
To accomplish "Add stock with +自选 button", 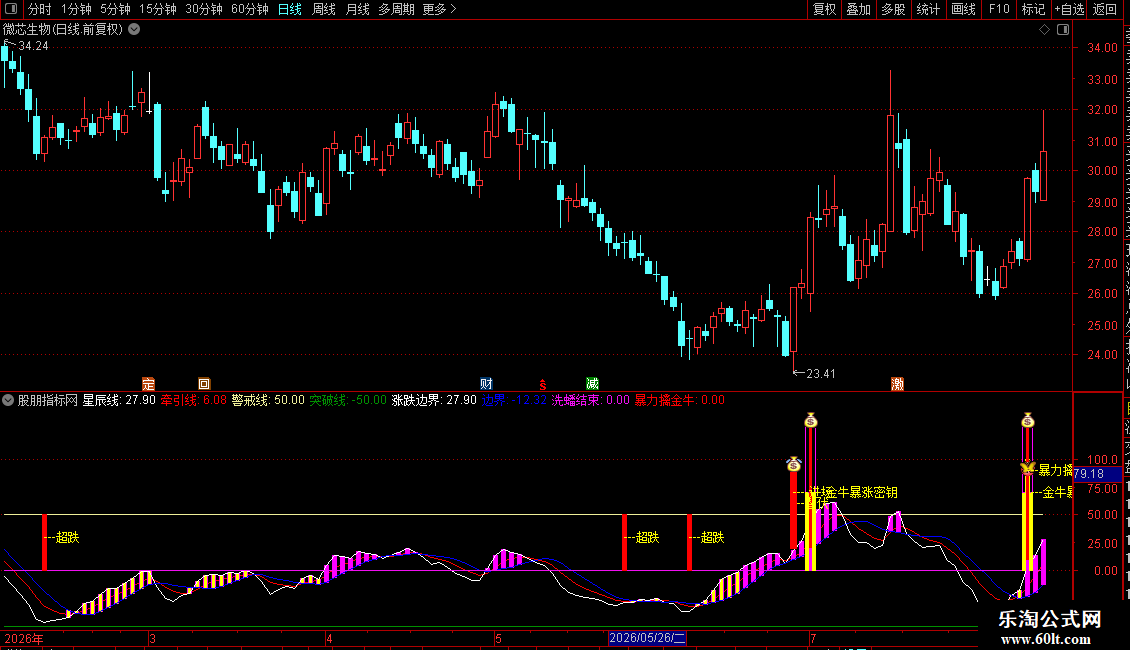I will [1069, 9].
